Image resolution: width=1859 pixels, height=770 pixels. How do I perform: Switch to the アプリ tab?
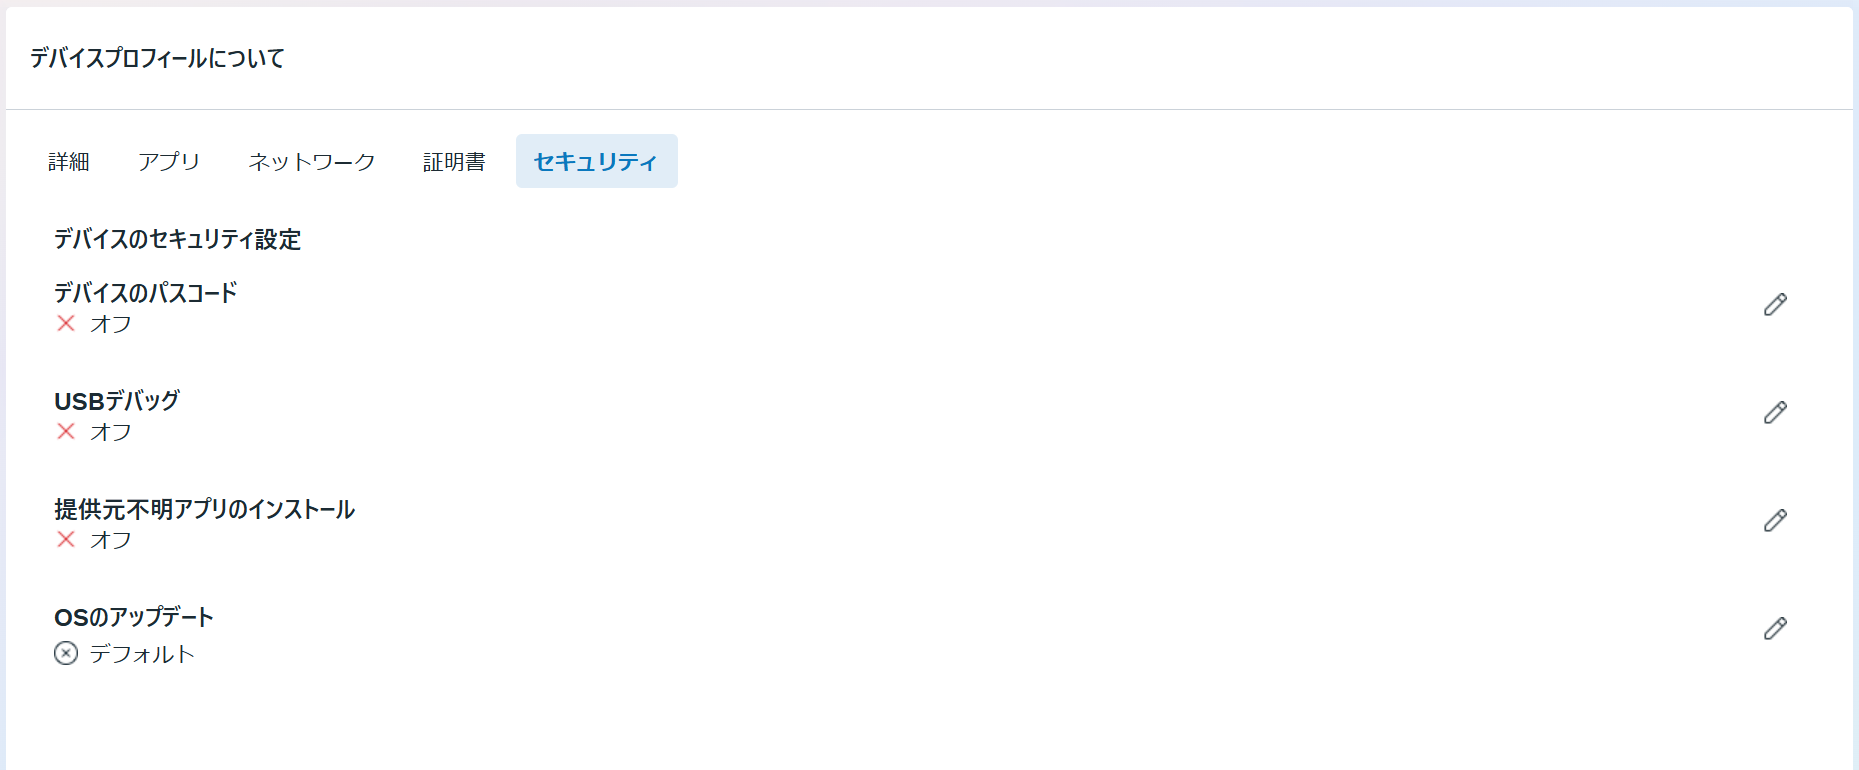169,161
